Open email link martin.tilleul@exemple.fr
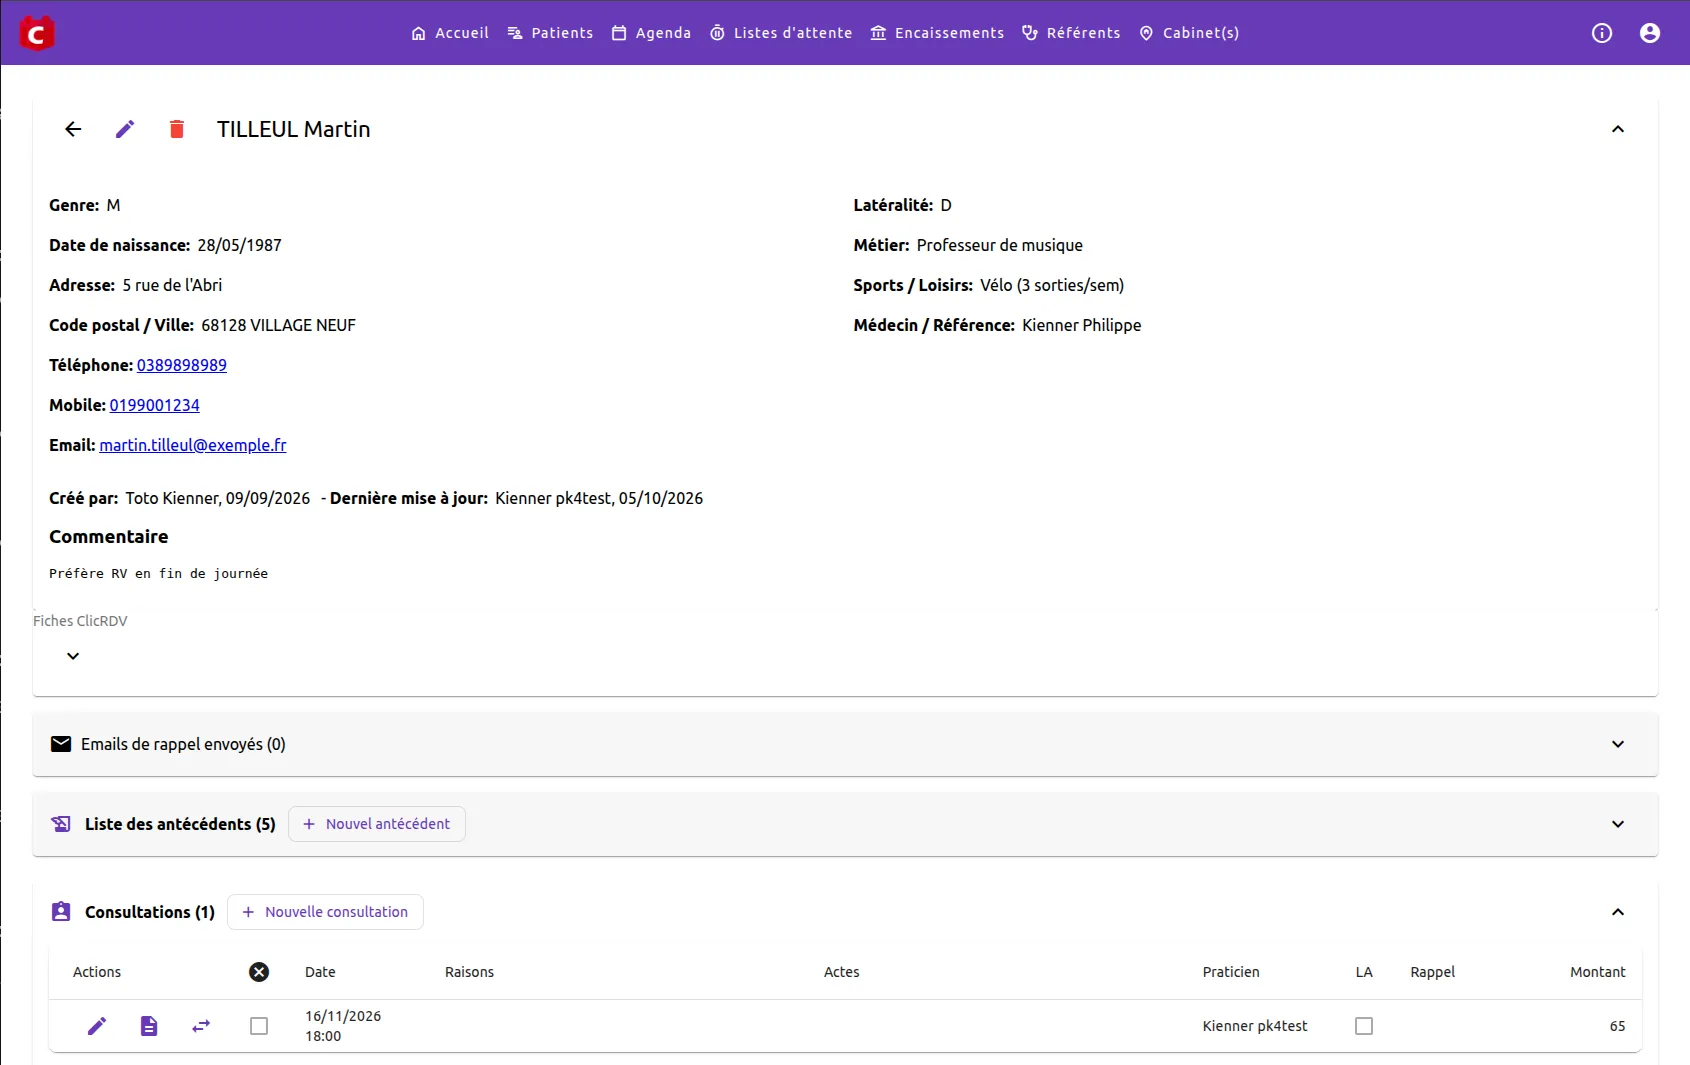The image size is (1690, 1065). pos(193,445)
